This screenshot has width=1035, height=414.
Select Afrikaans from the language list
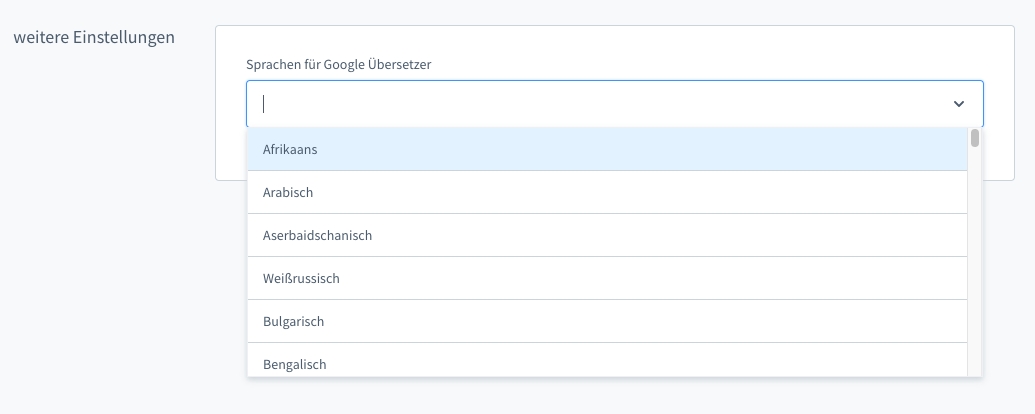click(290, 149)
